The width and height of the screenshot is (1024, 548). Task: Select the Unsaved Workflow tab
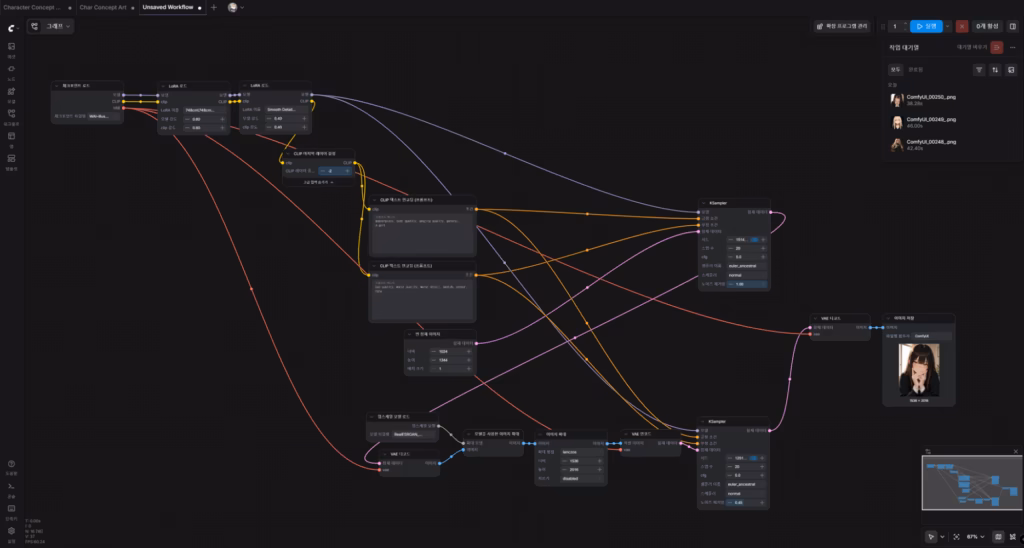tap(168, 7)
